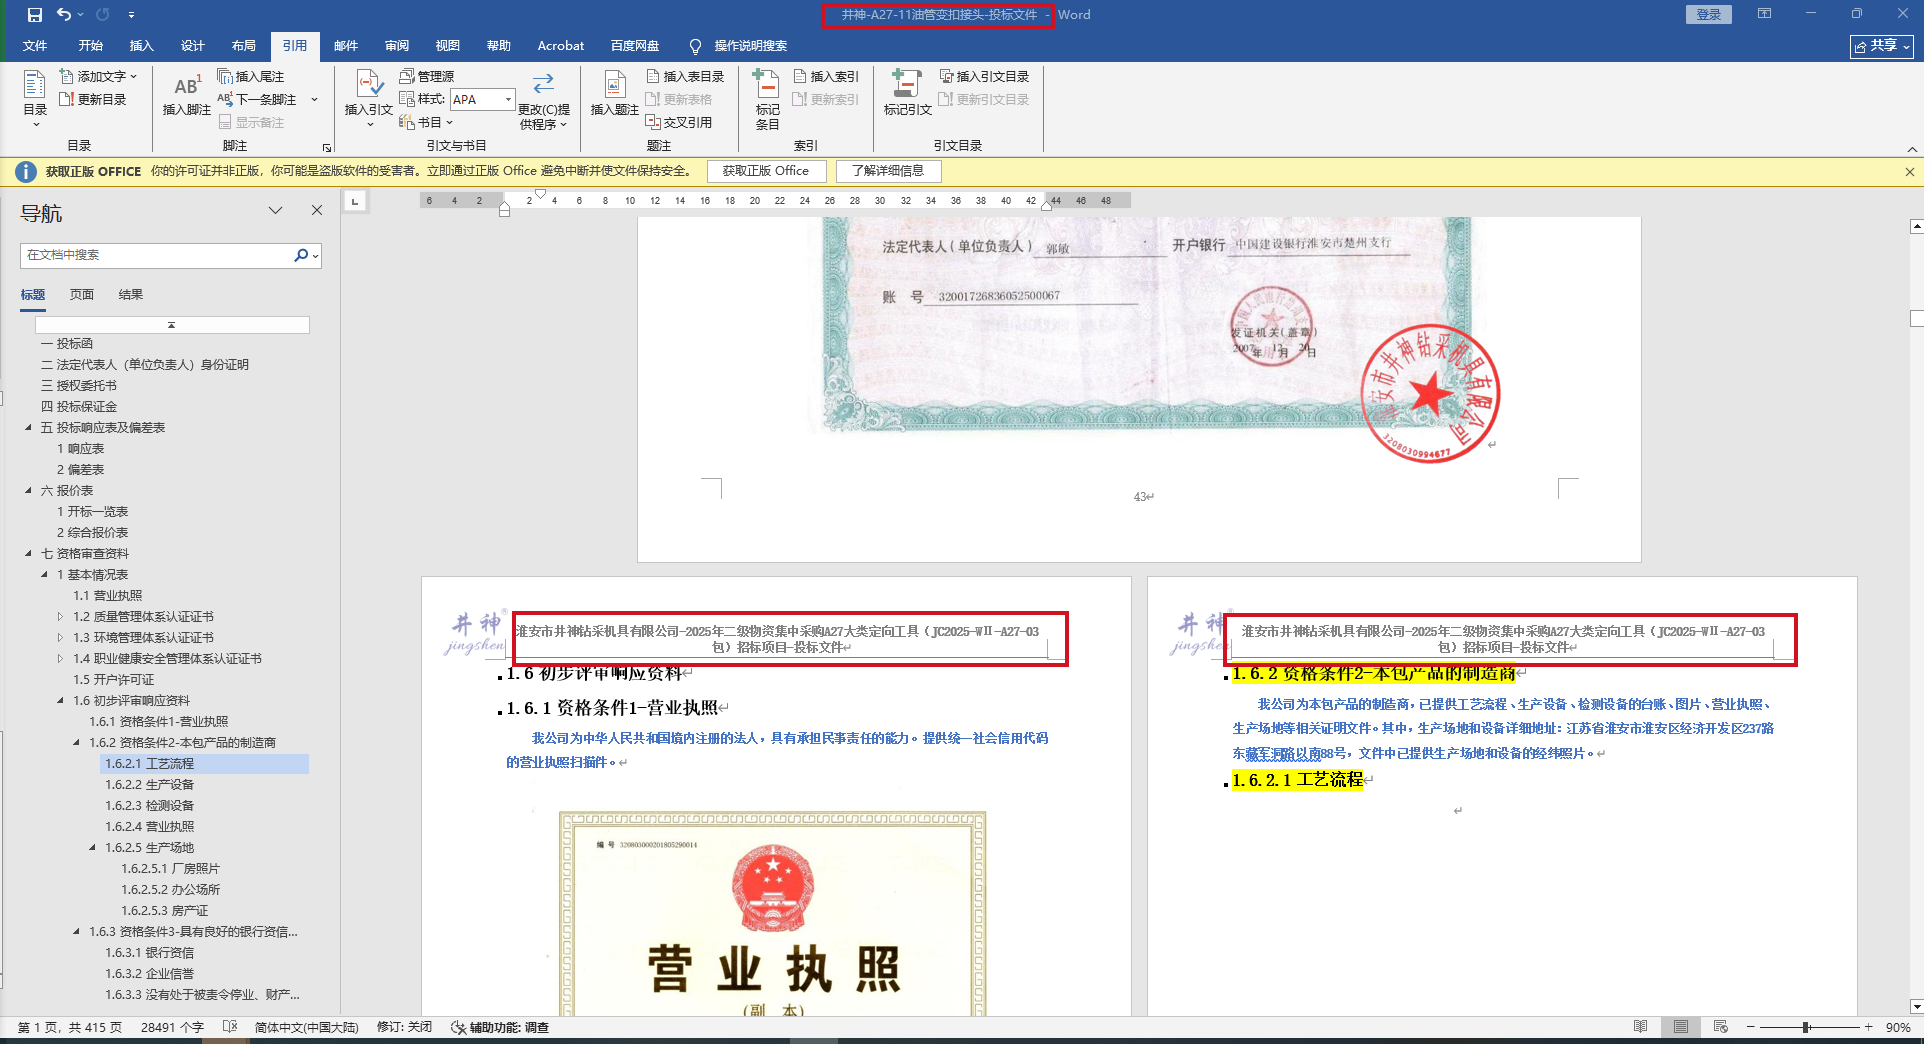Toggle 修订: 关闭 track changes status
This screenshot has width=1924, height=1044.
[x=404, y=1027]
